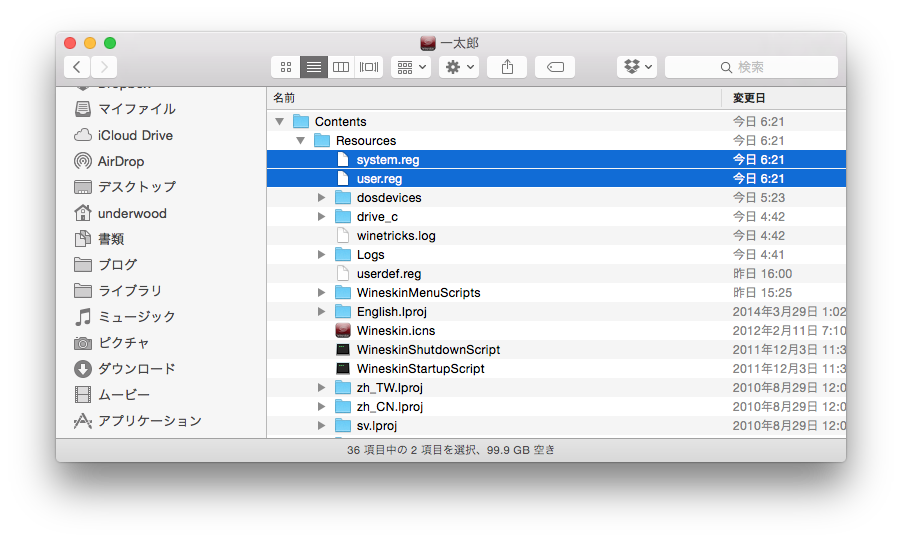Go forward to next folder
The width and height of the screenshot is (902, 542).
(104, 67)
